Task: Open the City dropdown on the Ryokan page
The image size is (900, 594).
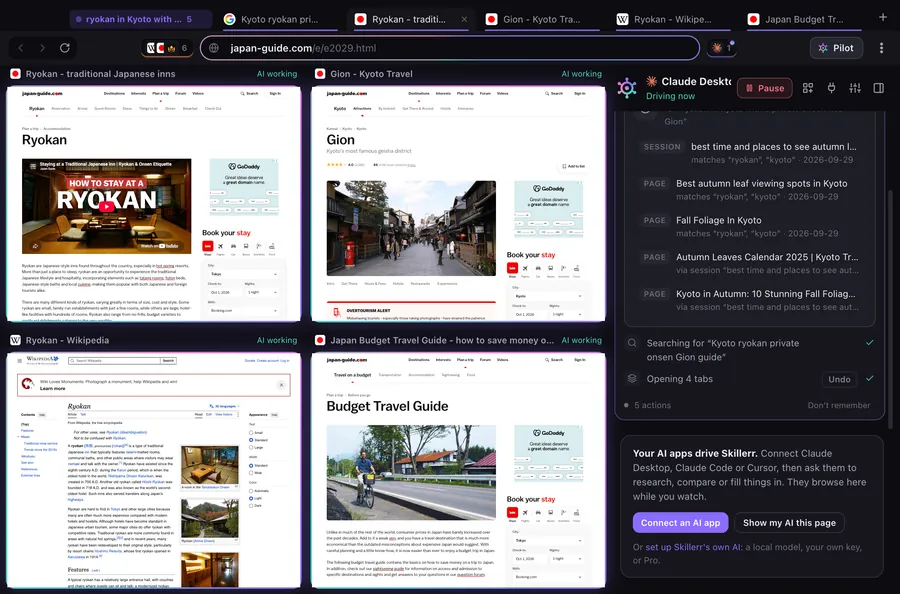Action: tap(243, 274)
